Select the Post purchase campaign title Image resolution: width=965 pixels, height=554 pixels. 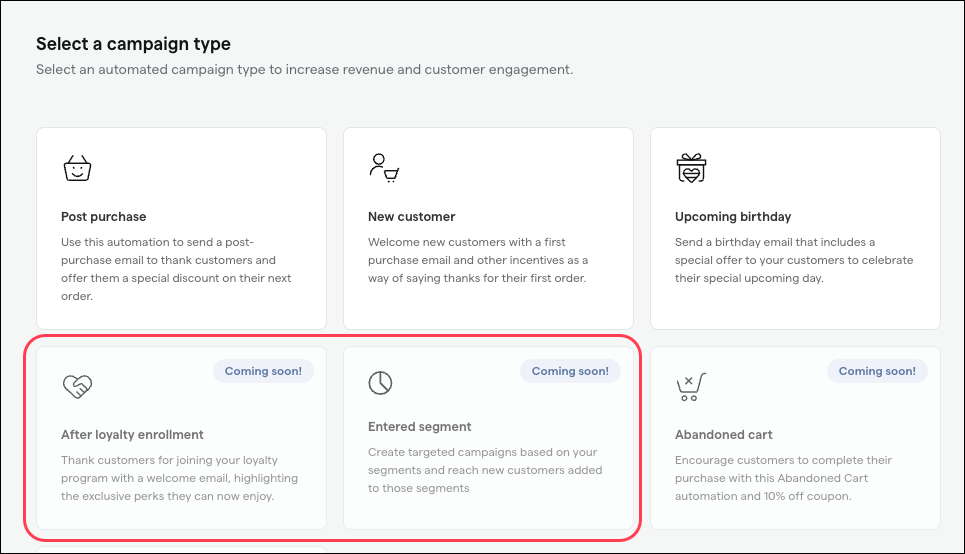103,217
